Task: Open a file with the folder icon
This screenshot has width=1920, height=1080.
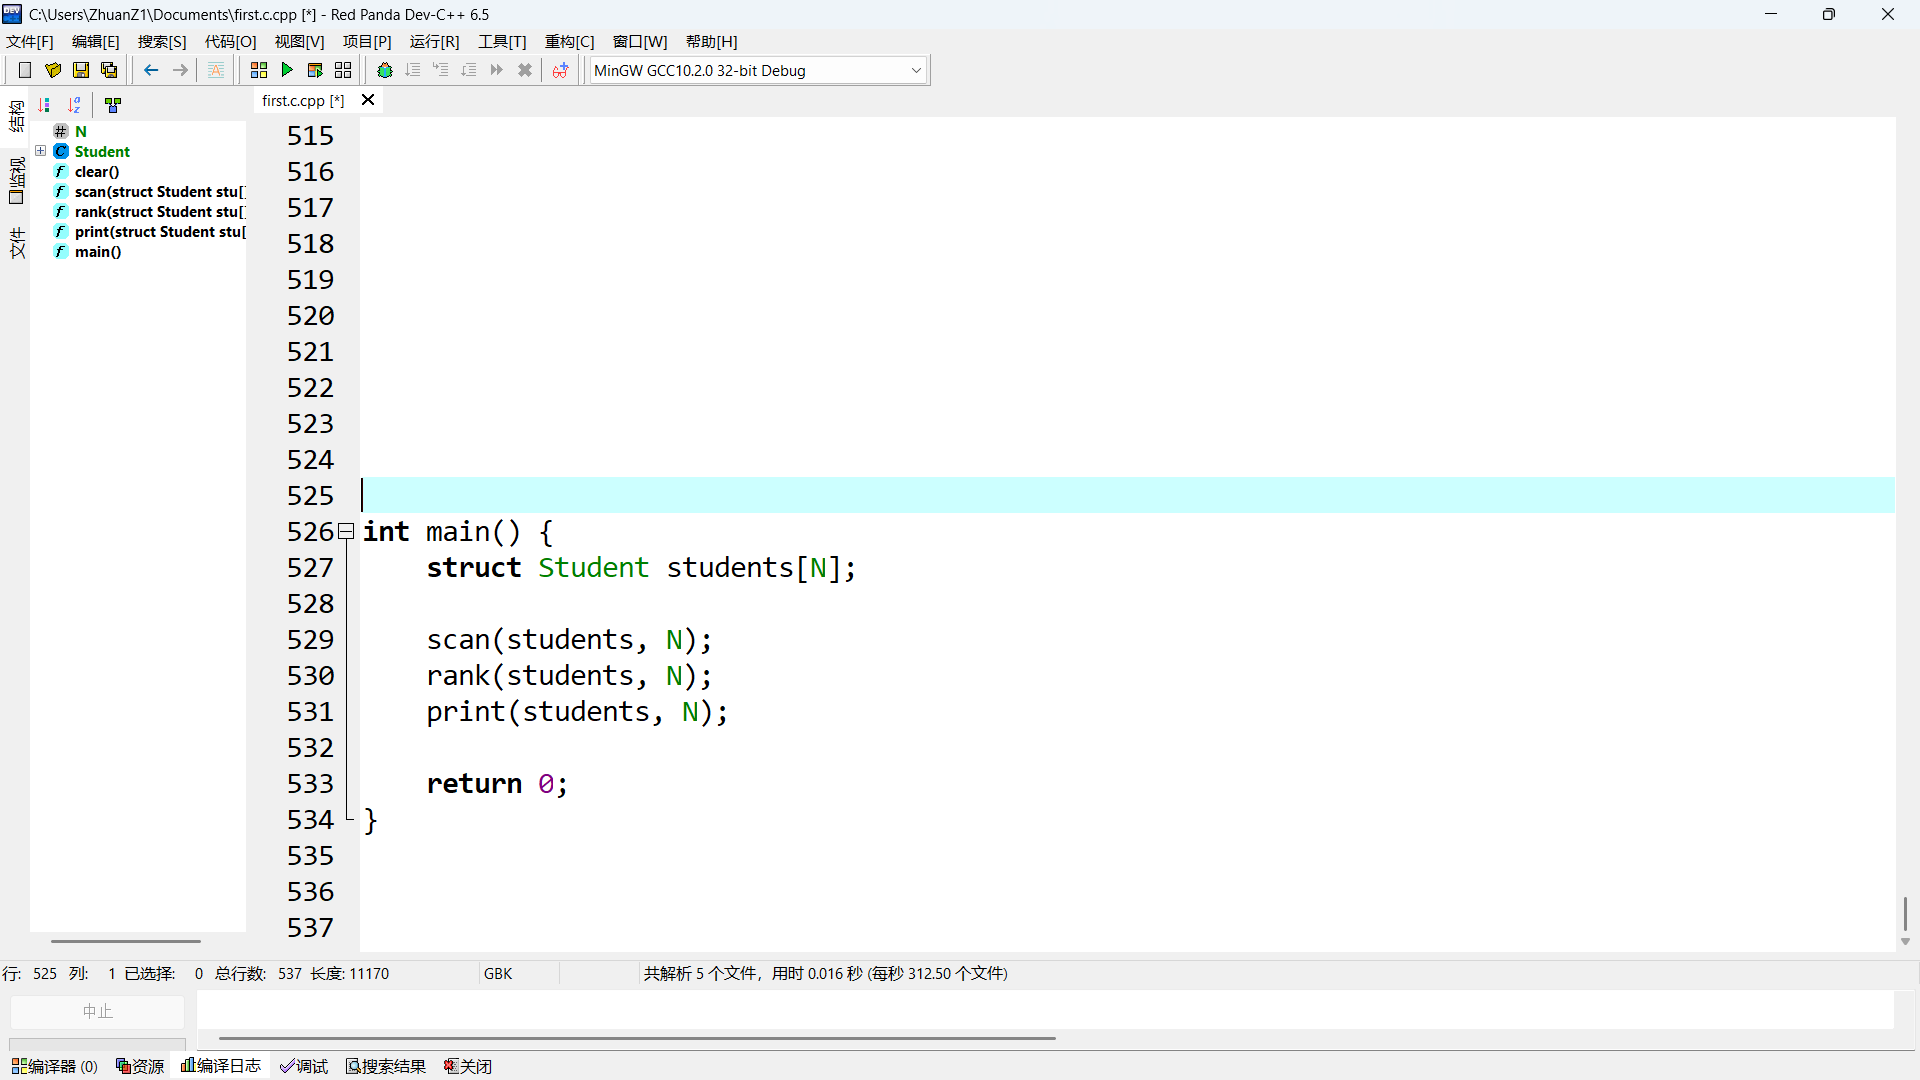Action: click(x=53, y=70)
